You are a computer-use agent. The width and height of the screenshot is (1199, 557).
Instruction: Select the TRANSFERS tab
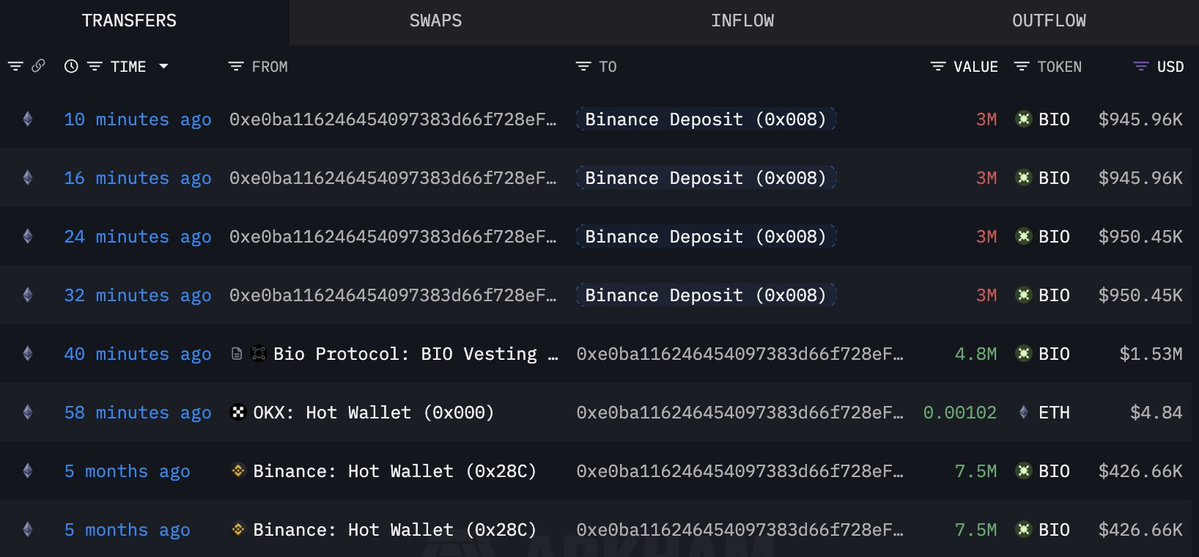[129, 21]
